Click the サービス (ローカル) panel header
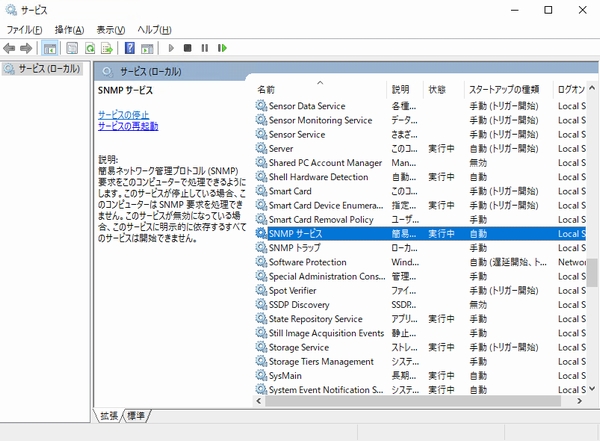 (150, 72)
